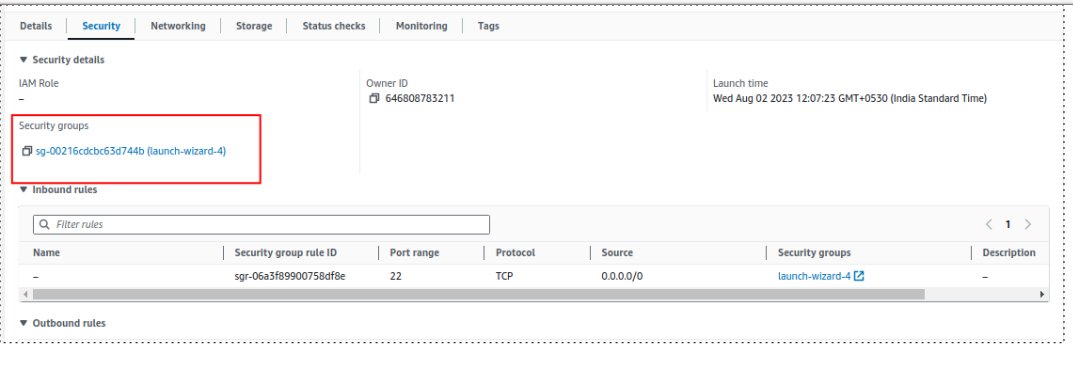The height and width of the screenshot is (381, 1073).
Task: View the Status checks tab
Action: pyautogui.click(x=334, y=26)
